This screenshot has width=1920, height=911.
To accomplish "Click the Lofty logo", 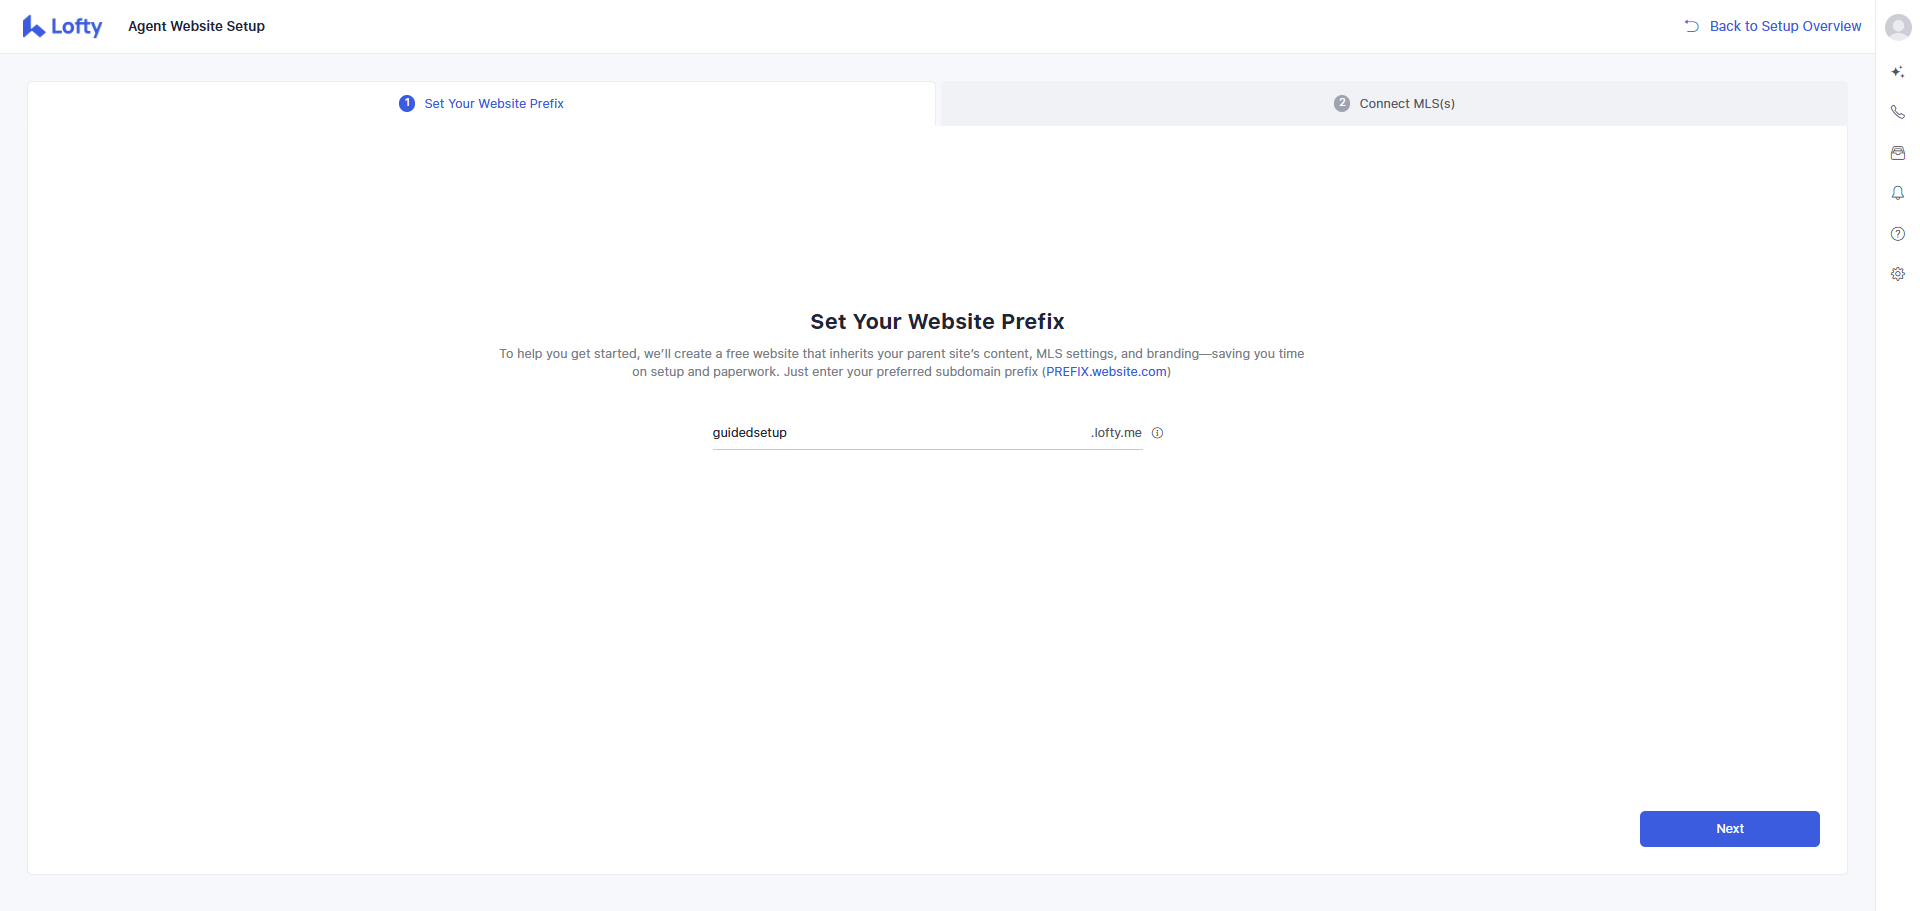I will click(x=62, y=26).
